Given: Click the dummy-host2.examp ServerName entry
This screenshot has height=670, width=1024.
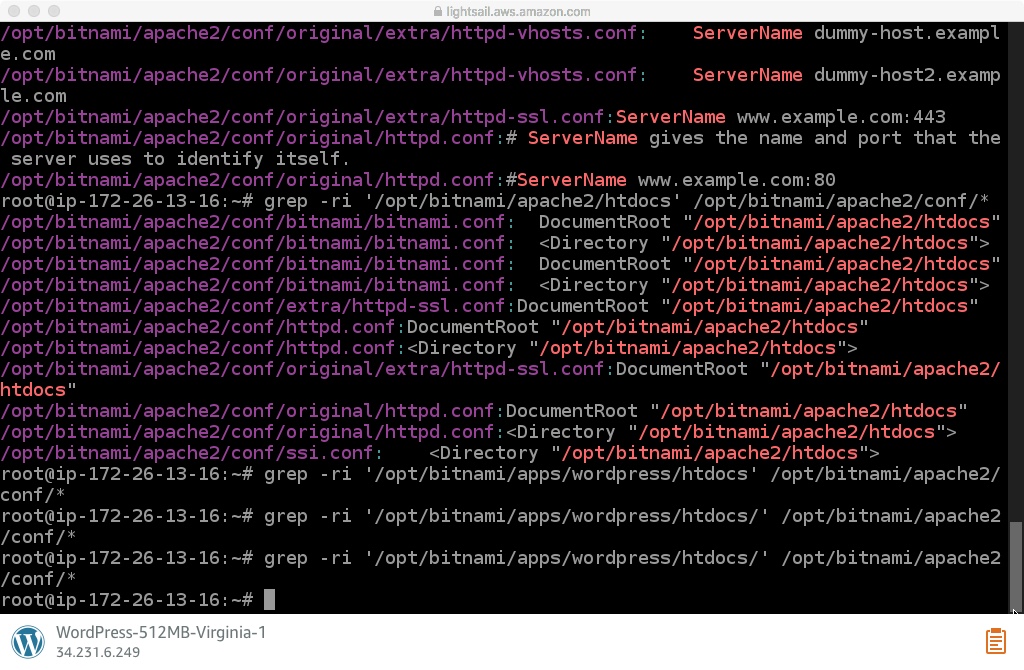Looking at the screenshot, I should point(906,75).
